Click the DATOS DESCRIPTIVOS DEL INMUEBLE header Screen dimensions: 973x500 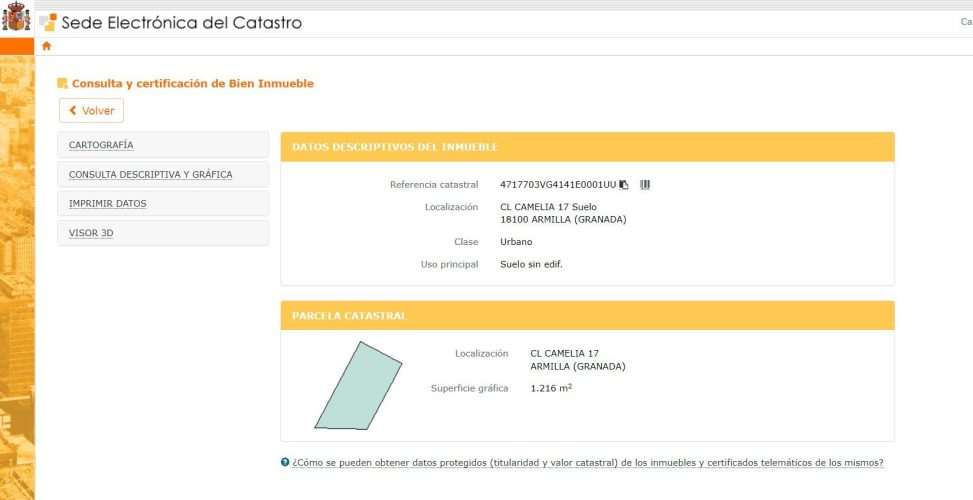click(x=587, y=147)
